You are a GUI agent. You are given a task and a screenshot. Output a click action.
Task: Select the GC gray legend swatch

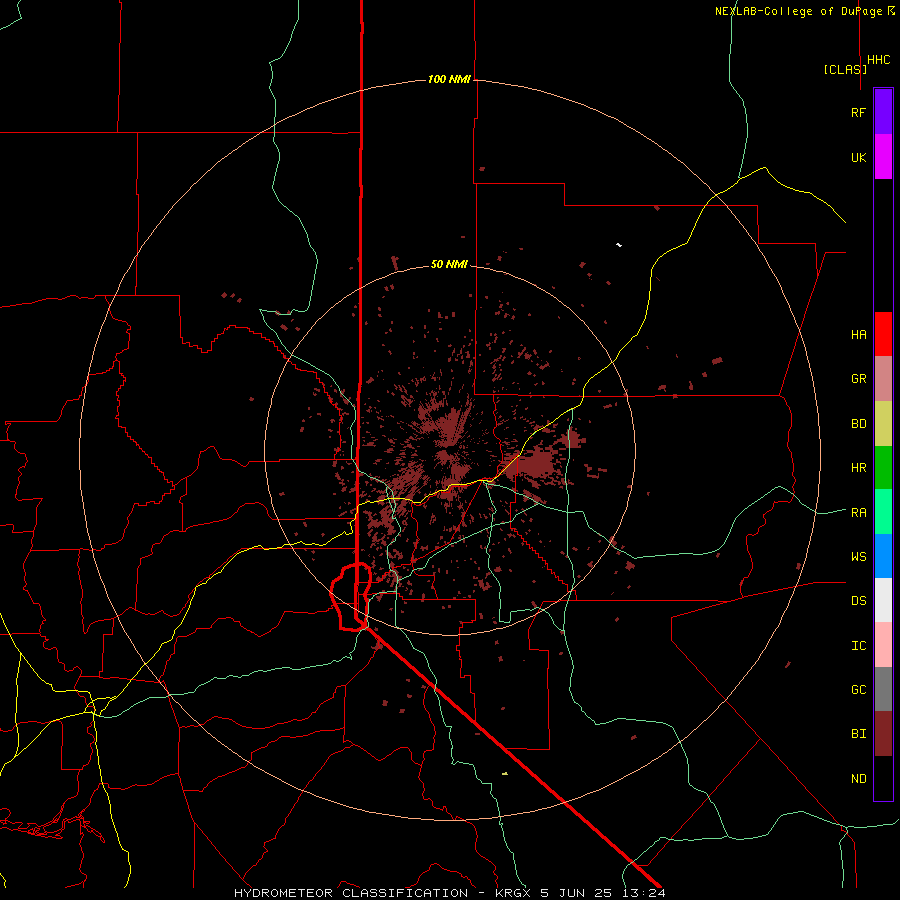(883, 689)
